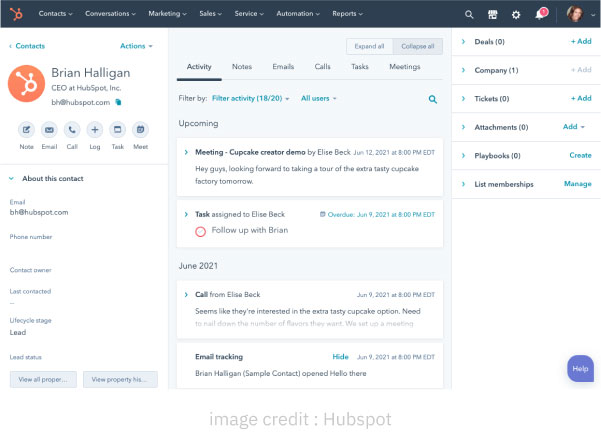Open the Marketing menu
The height and width of the screenshot is (433, 601).
(167, 13)
